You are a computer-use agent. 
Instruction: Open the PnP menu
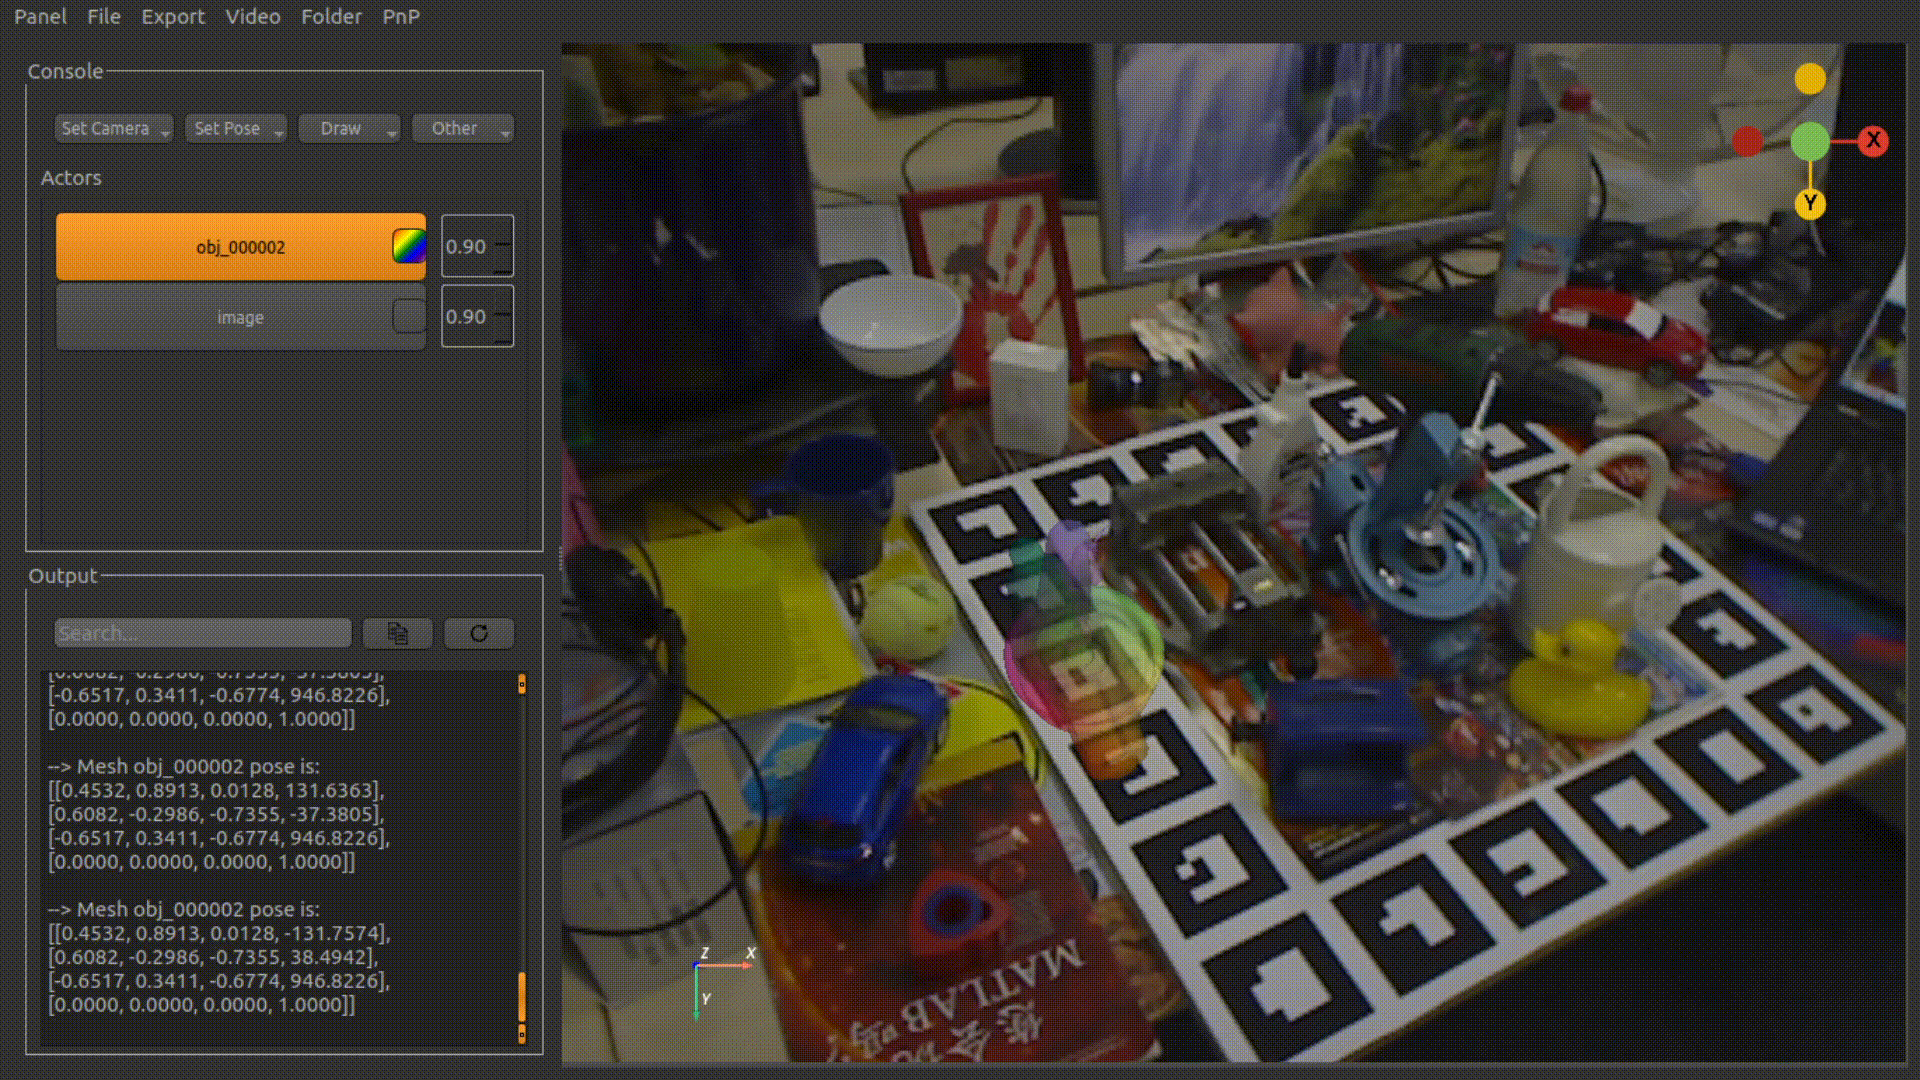coord(401,16)
